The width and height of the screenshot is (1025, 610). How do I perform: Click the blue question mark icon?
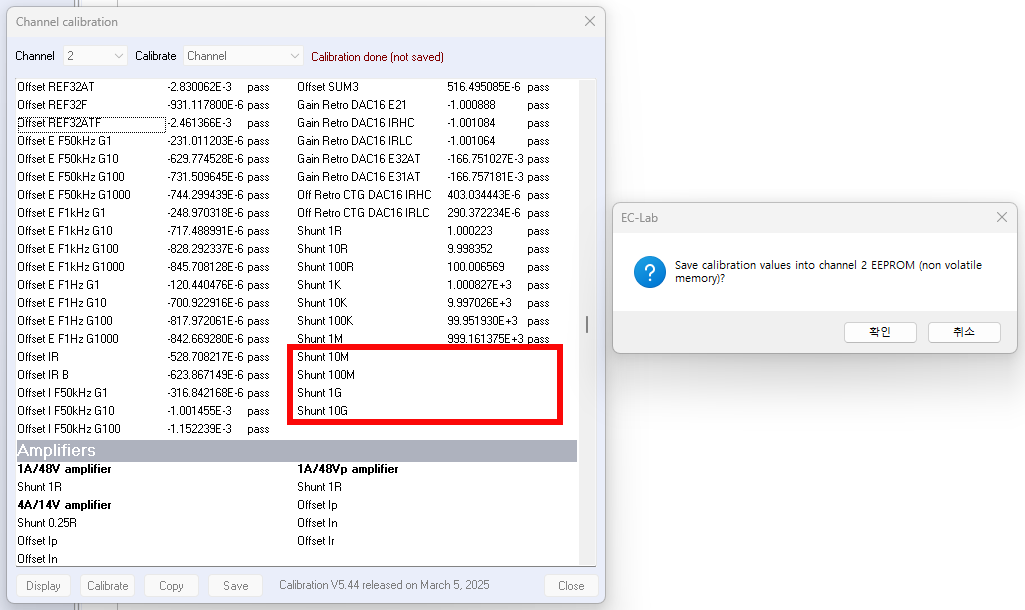coord(650,272)
